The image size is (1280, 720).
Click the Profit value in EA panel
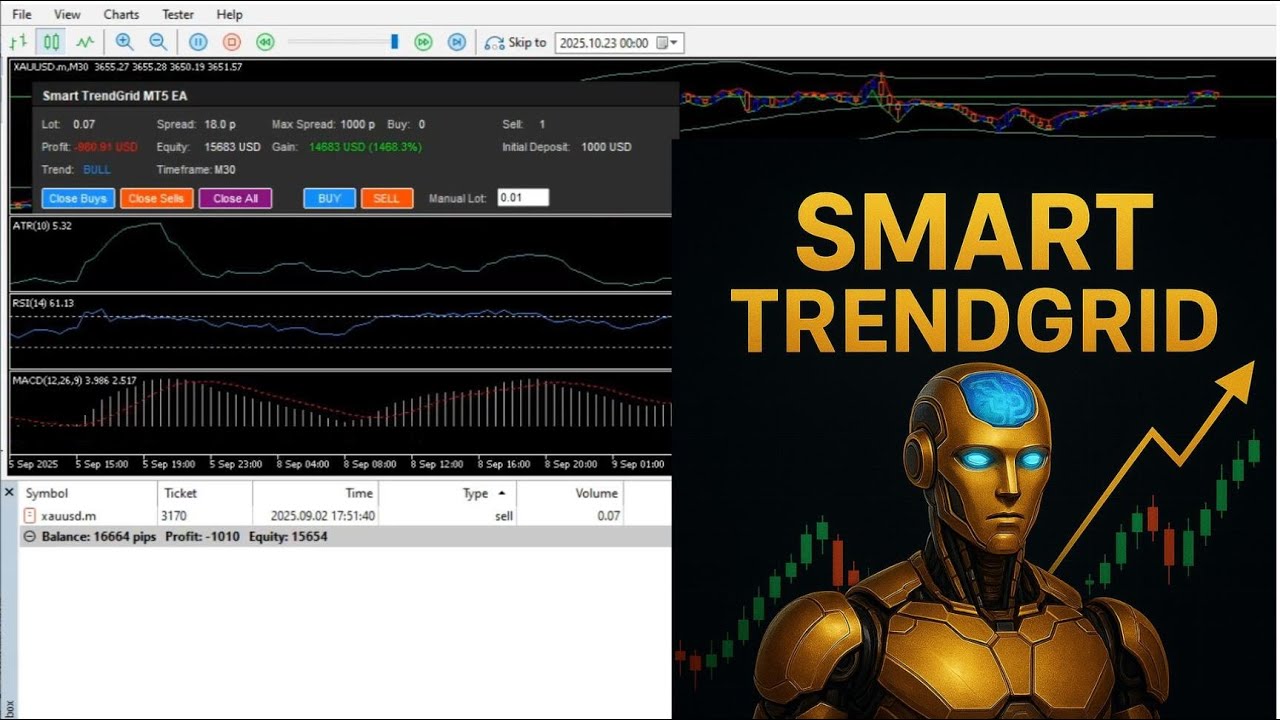[106, 147]
